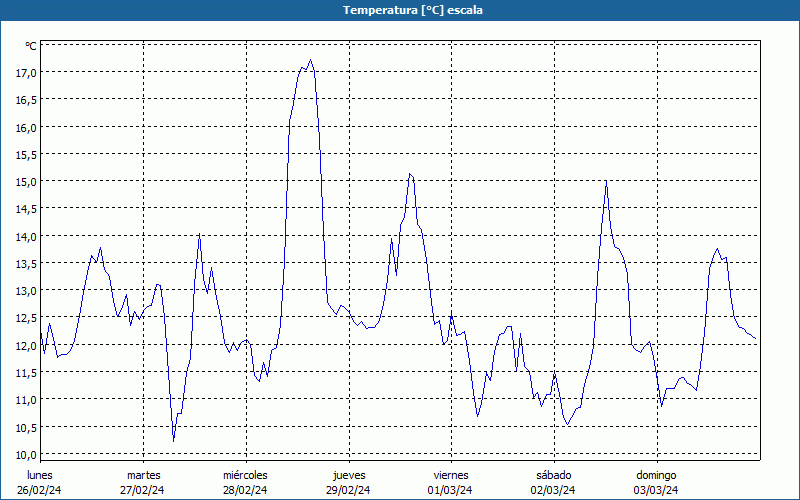Select the 11,5 y-axis label
Viewport: 800px width, 500px height.
coord(26,373)
